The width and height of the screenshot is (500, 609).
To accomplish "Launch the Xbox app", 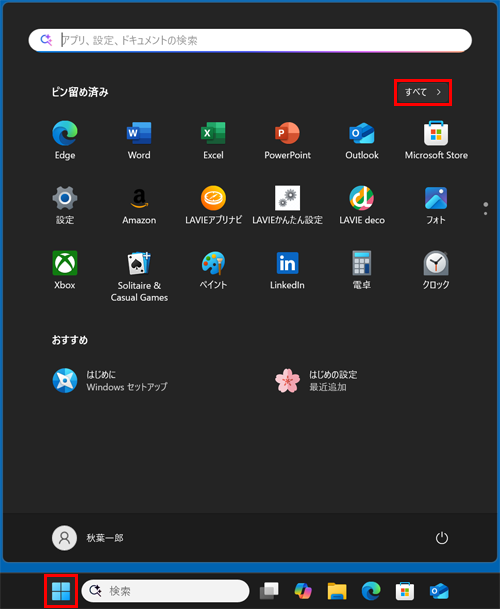I will tap(64, 270).
